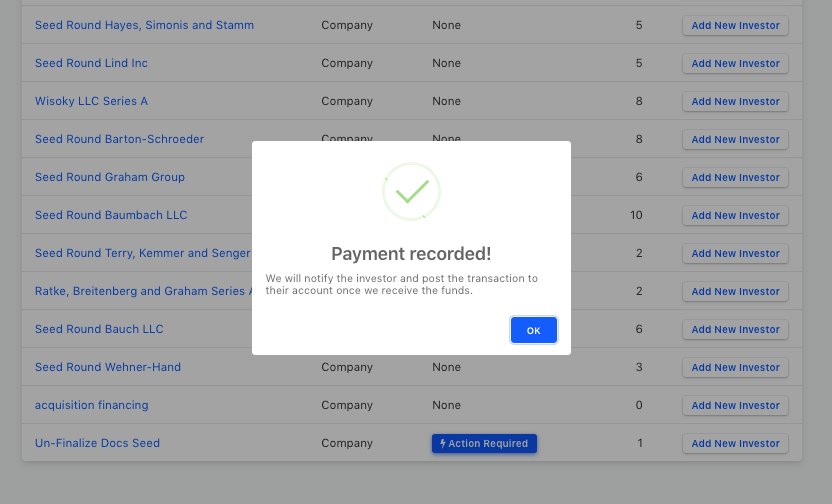Click 'None' in the Wisoky LLC Series A row
The width and height of the screenshot is (832, 504).
446,101
